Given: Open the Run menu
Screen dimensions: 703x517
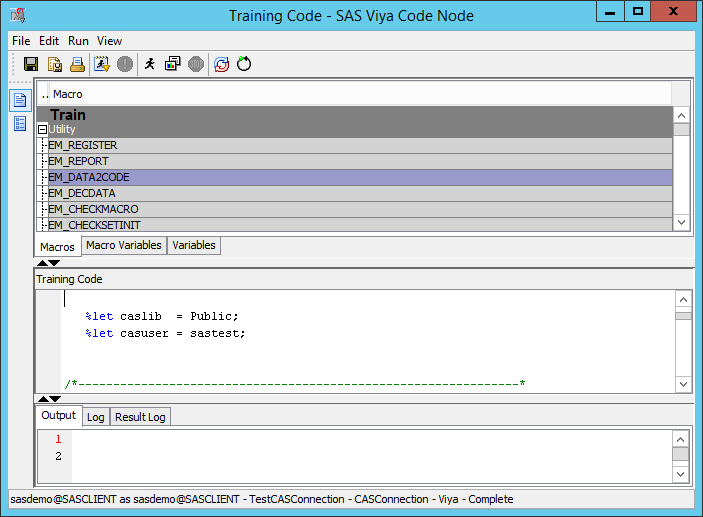Looking at the screenshot, I should [x=78, y=41].
